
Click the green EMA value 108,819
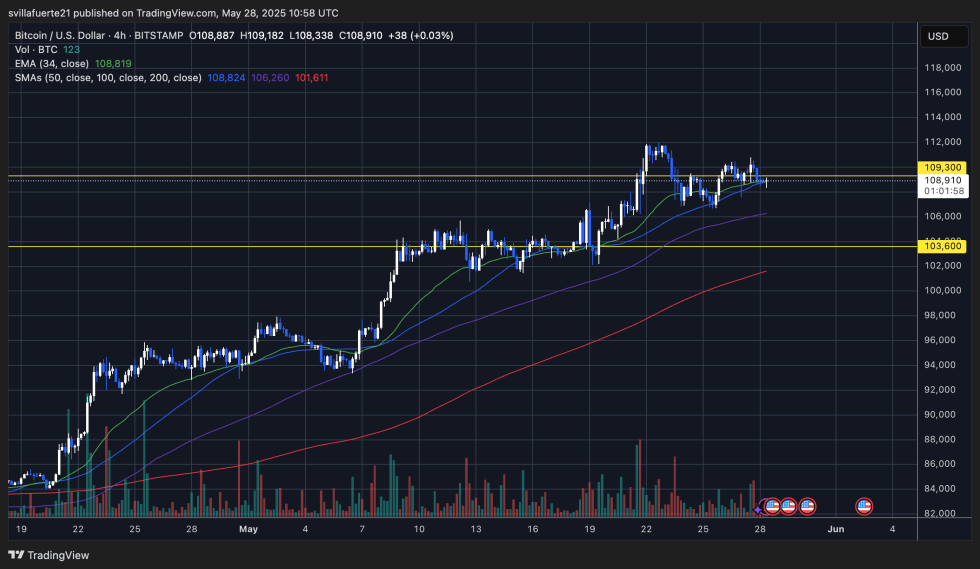pyautogui.click(x=112, y=63)
